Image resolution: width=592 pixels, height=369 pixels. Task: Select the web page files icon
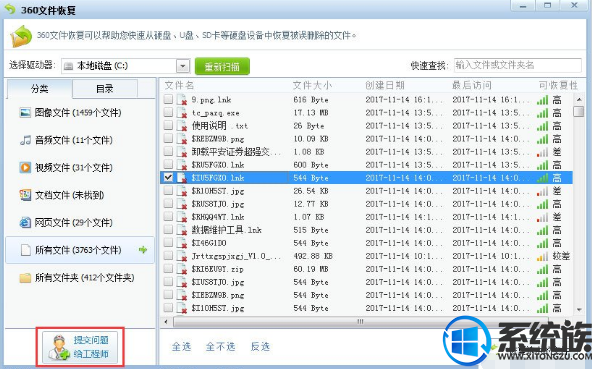pyautogui.click(x=25, y=222)
